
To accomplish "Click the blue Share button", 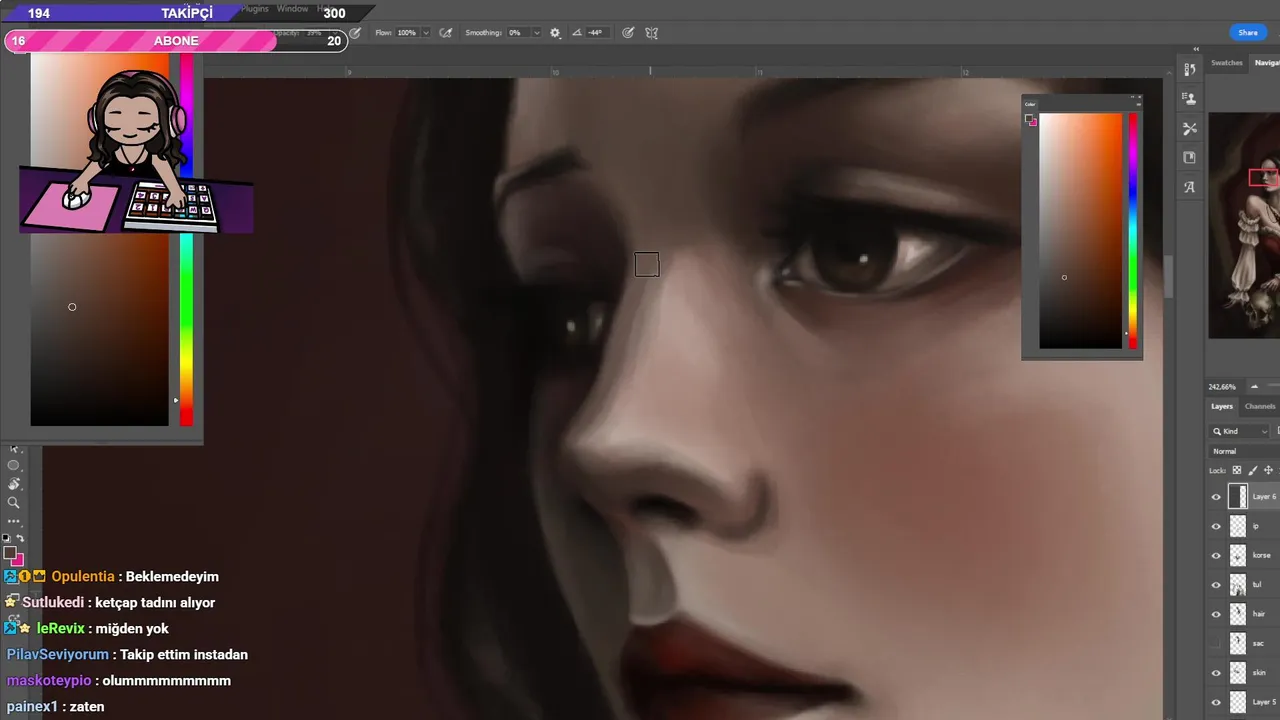I will point(1248,33).
